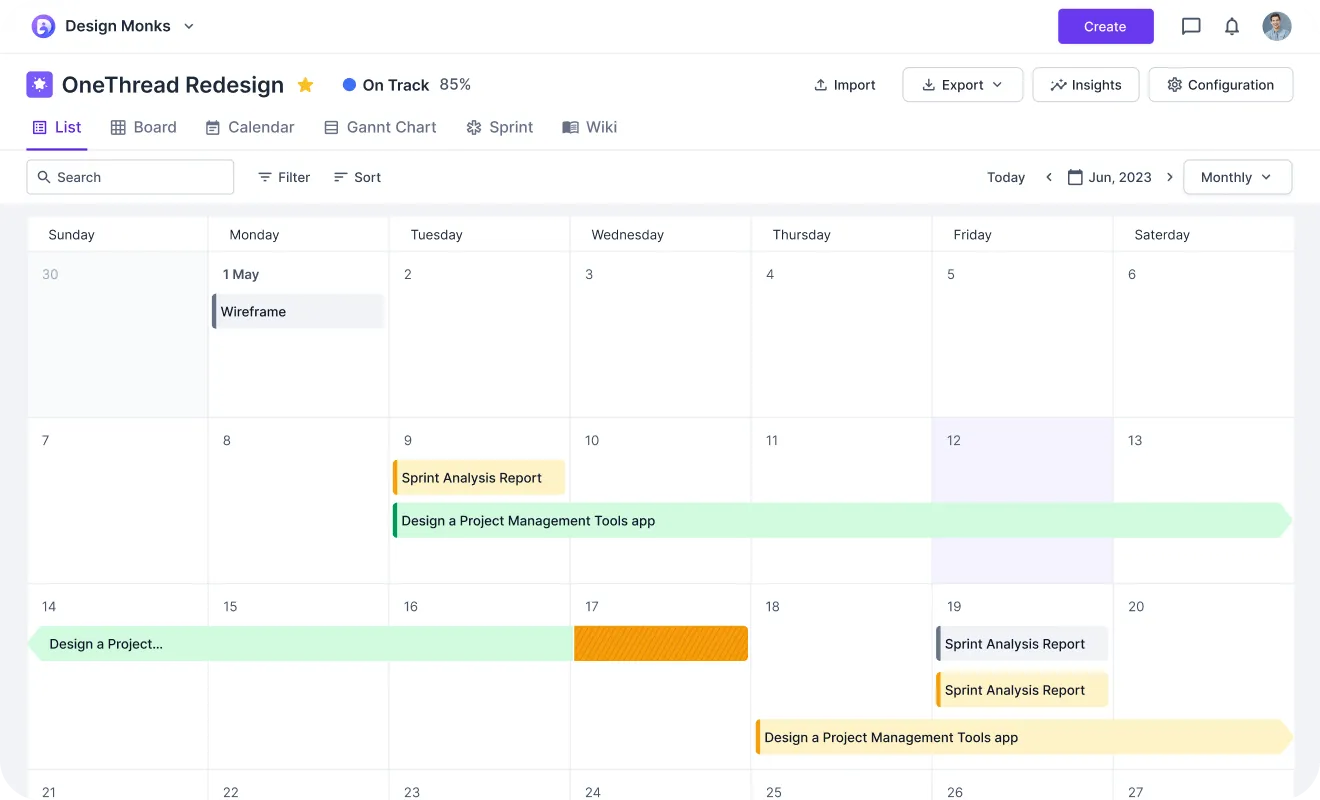The height and width of the screenshot is (800, 1320).
Task: Open the Insights button
Action: pos(1086,85)
